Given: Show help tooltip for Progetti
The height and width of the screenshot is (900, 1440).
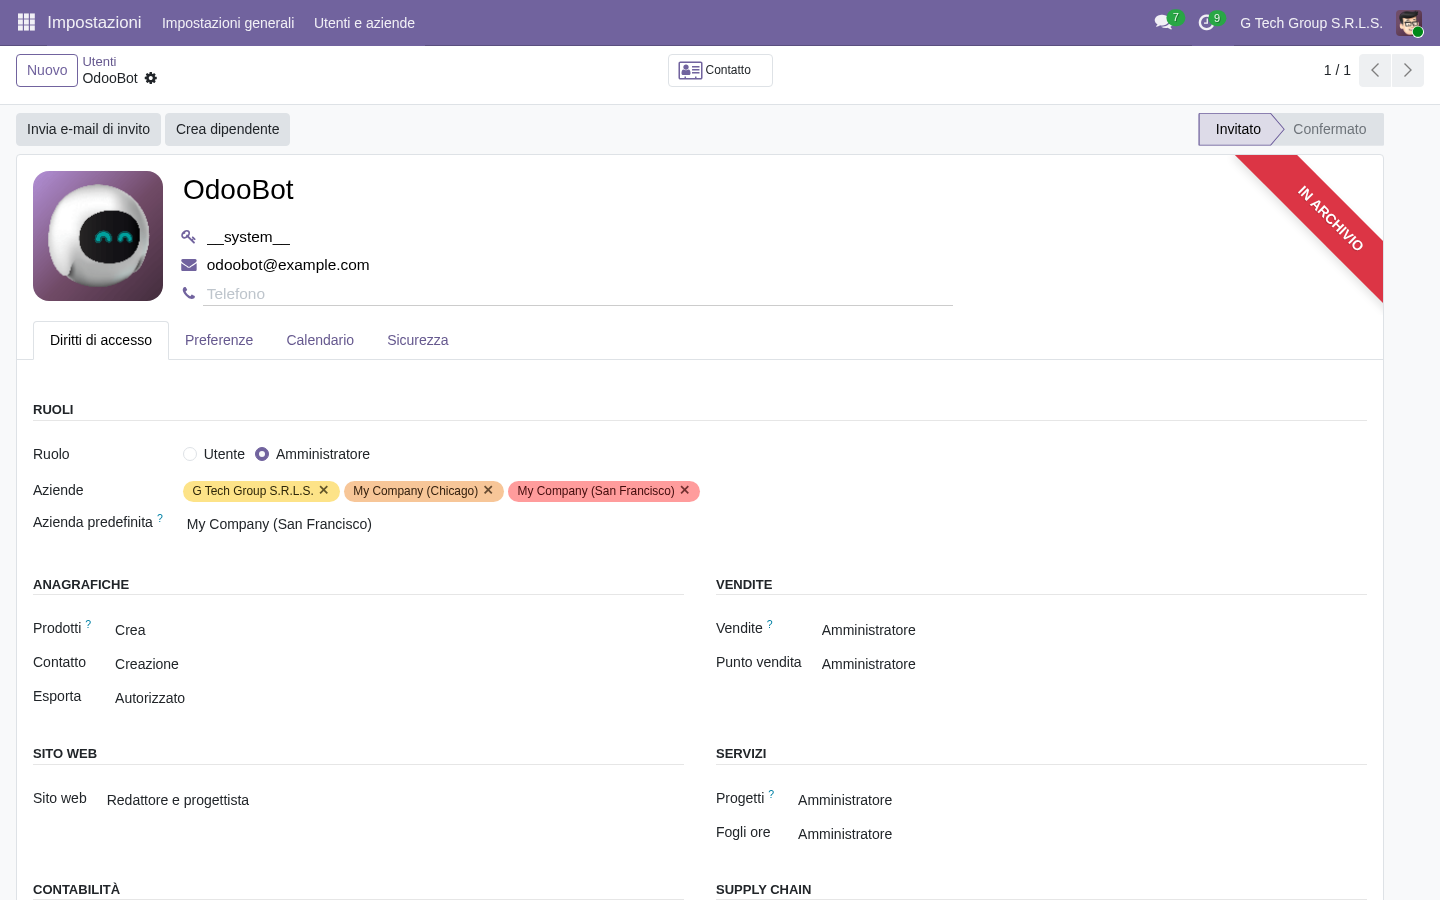Looking at the screenshot, I should [x=771, y=794].
